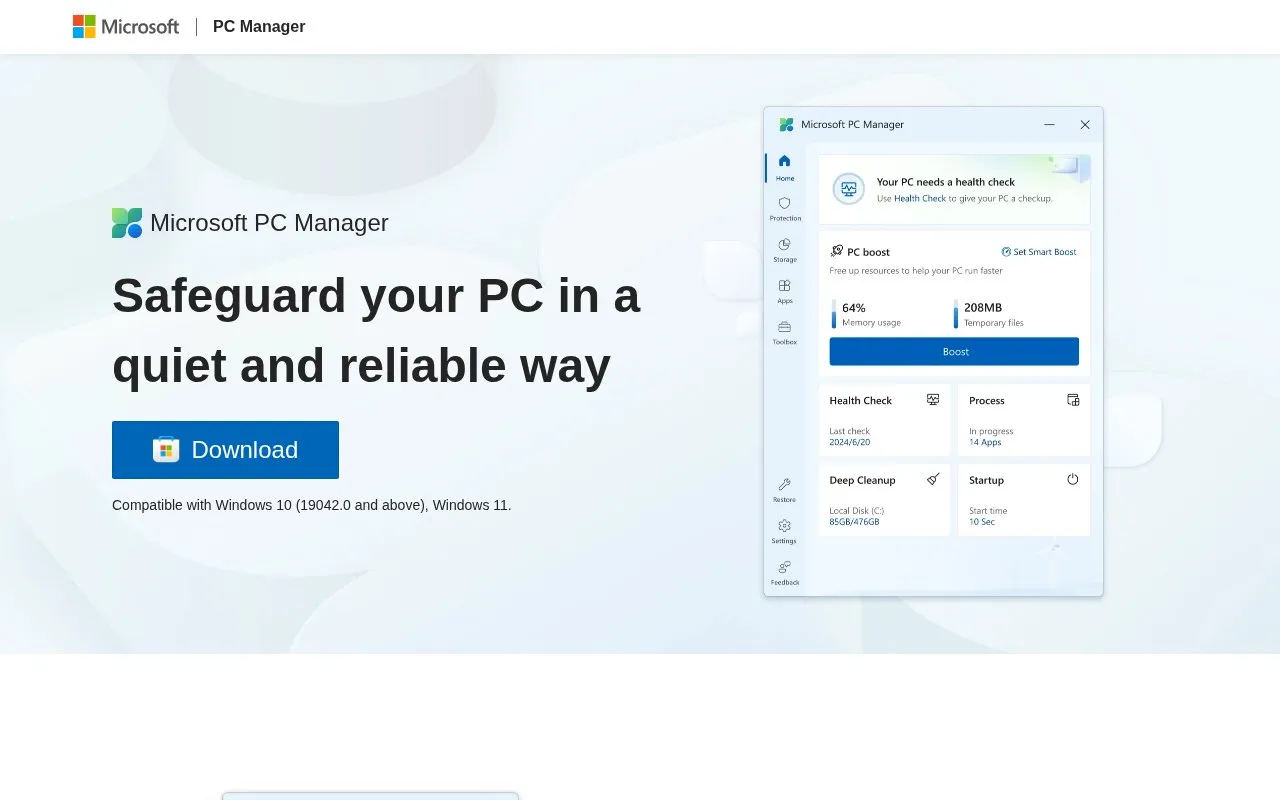Click the rocket icon next to PC boost

(x=837, y=251)
